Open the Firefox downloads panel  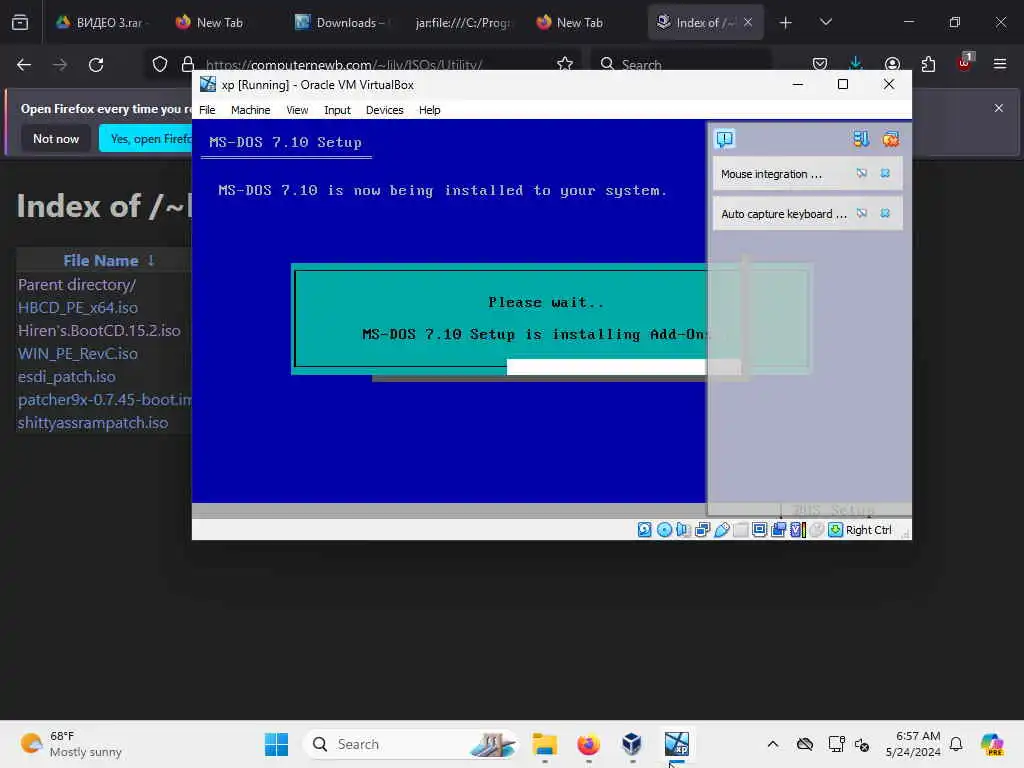(856, 64)
